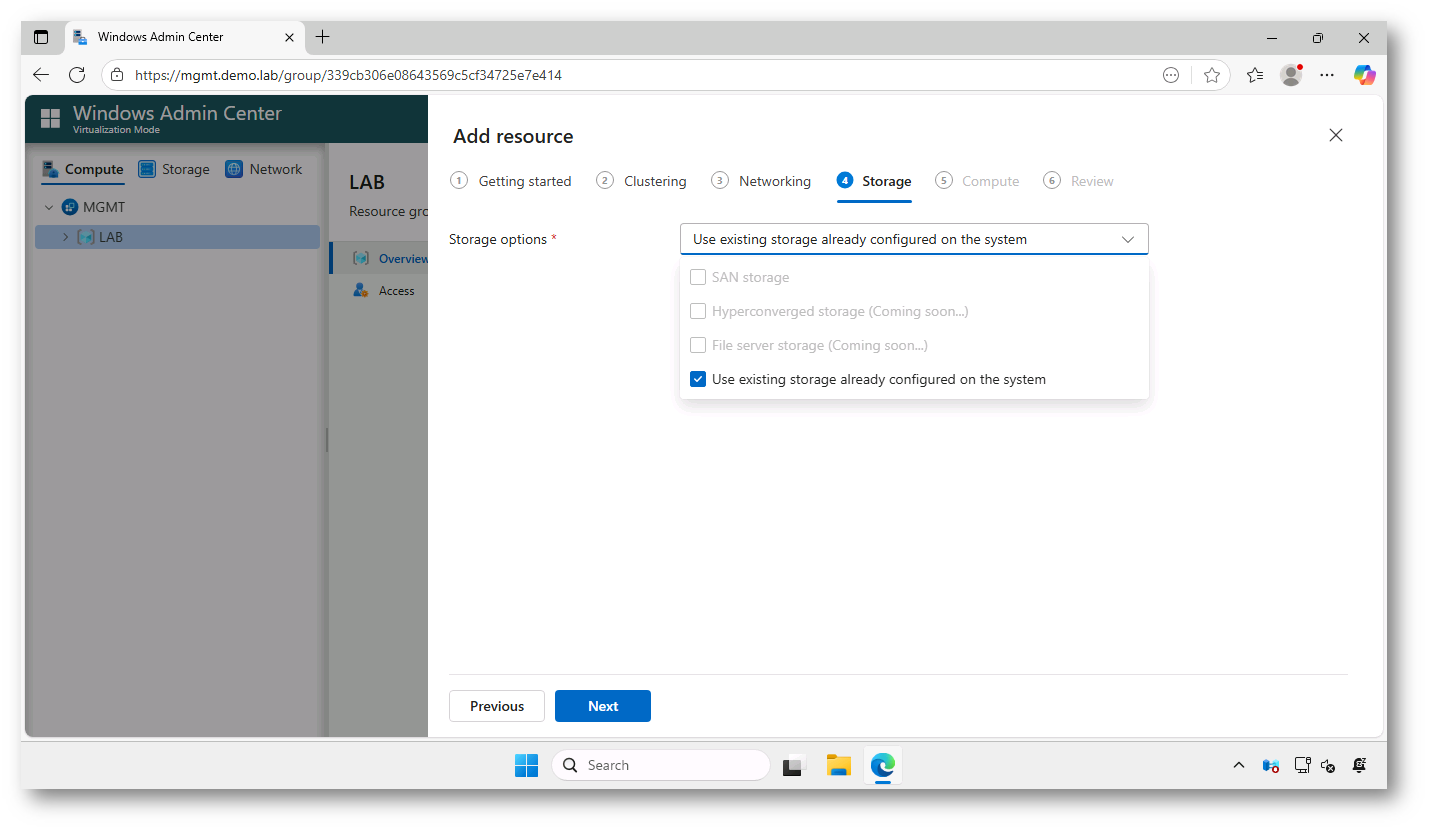Add page to favorites star icon
This screenshot has height=831, width=1429.
click(x=1212, y=75)
